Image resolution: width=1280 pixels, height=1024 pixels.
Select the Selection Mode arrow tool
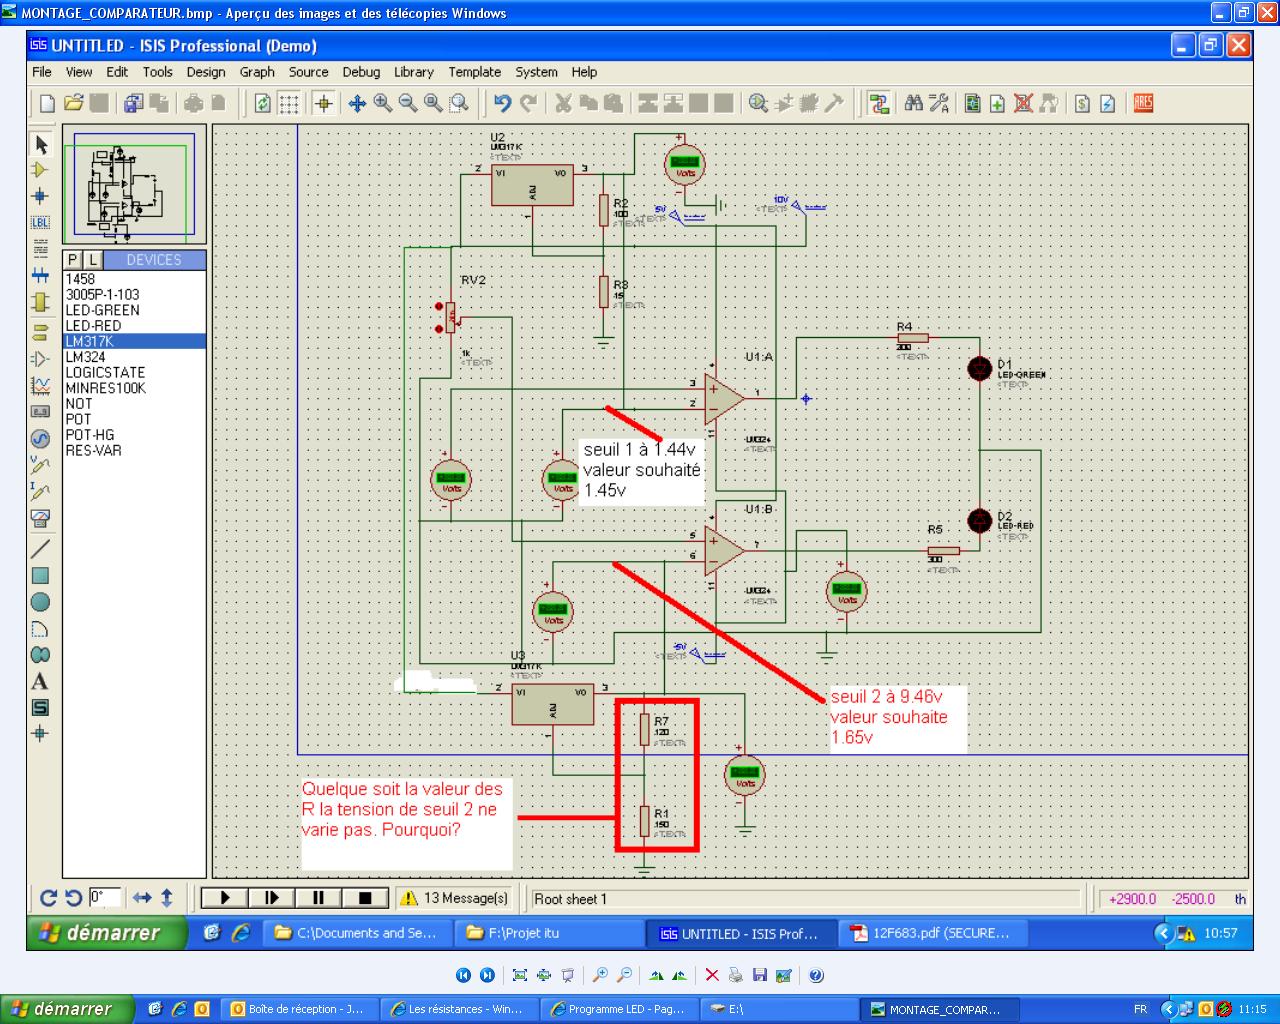pos(40,144)
